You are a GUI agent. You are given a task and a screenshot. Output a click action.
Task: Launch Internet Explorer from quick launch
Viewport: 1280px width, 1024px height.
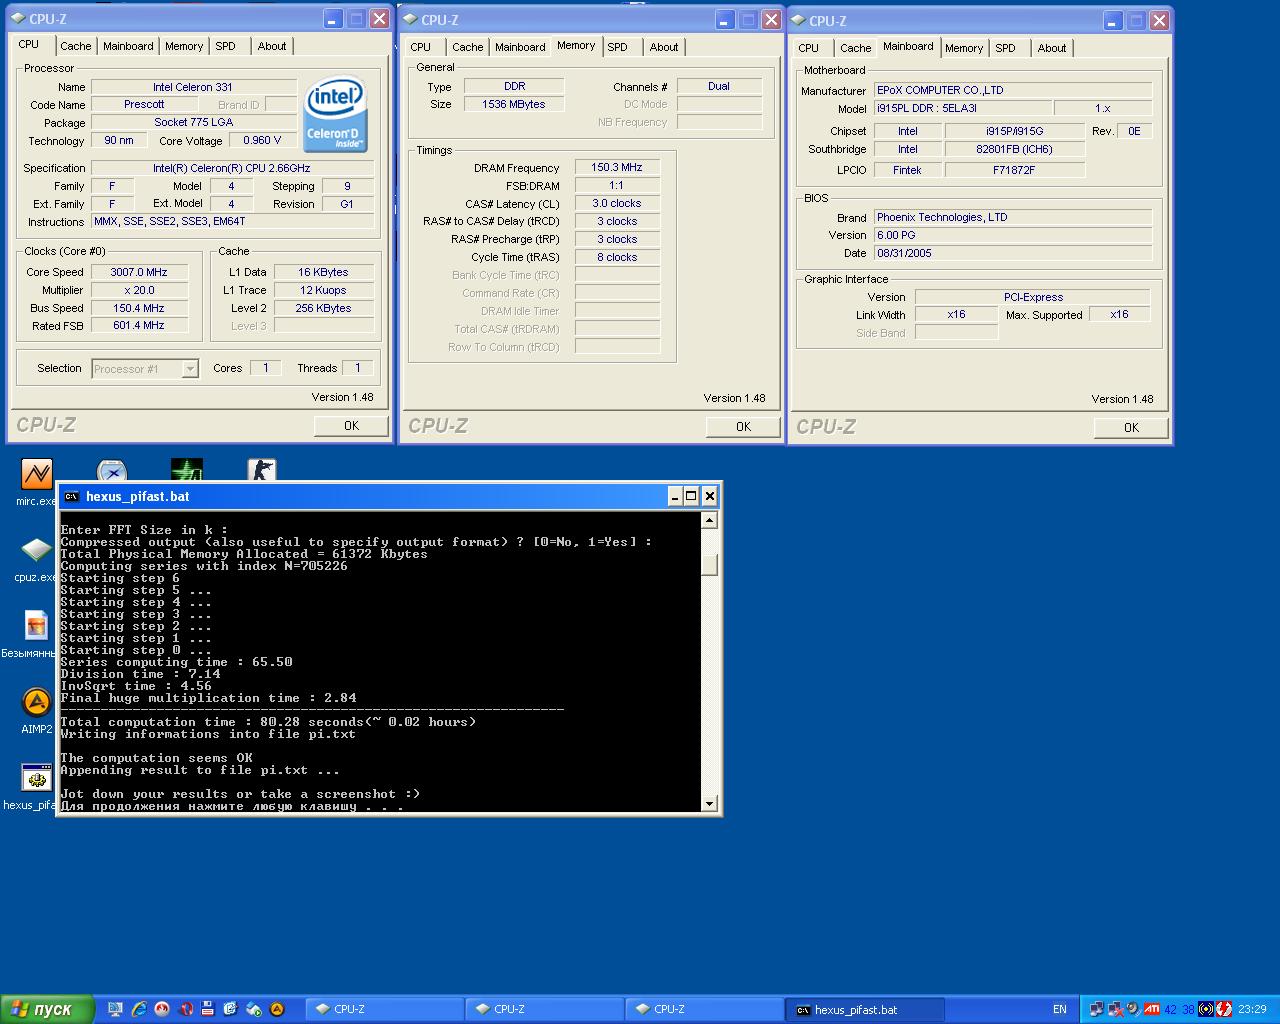coord(139,1009)
